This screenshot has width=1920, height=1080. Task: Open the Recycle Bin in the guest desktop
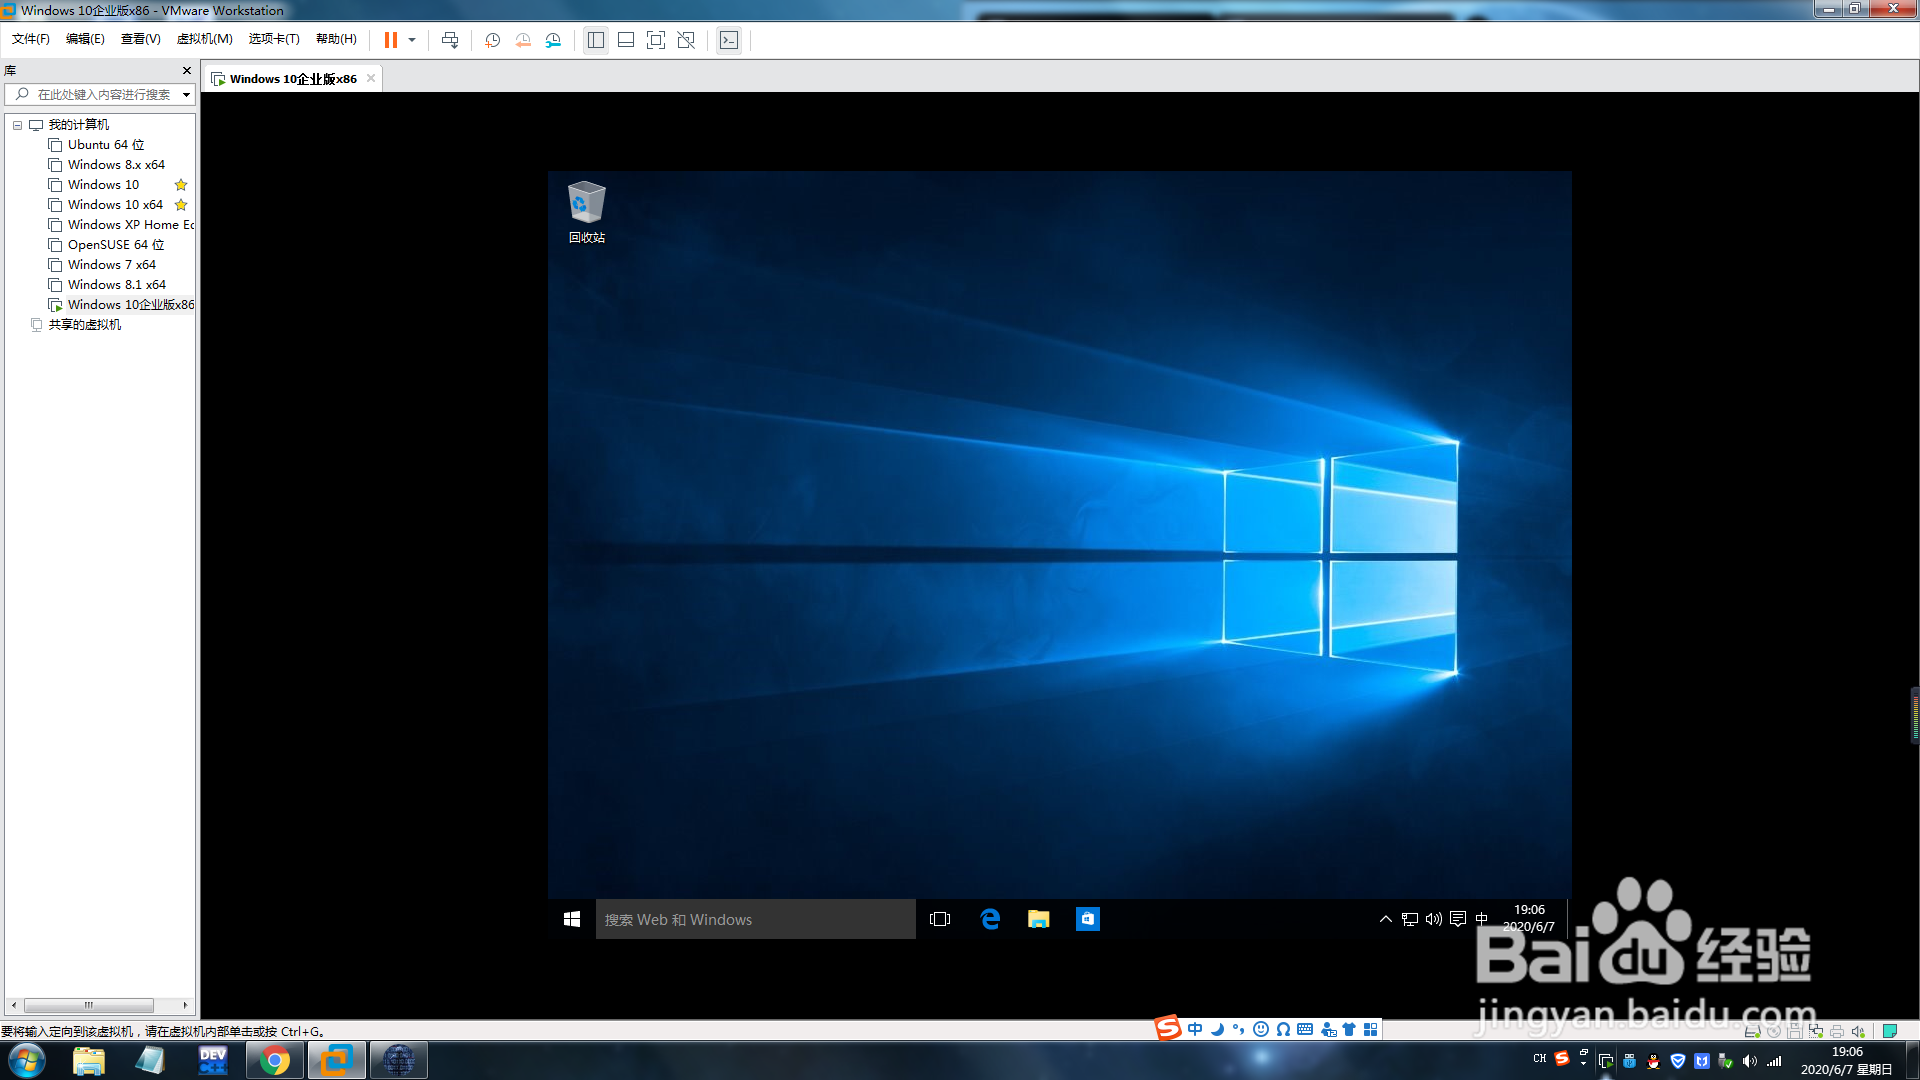click(587, 212)
